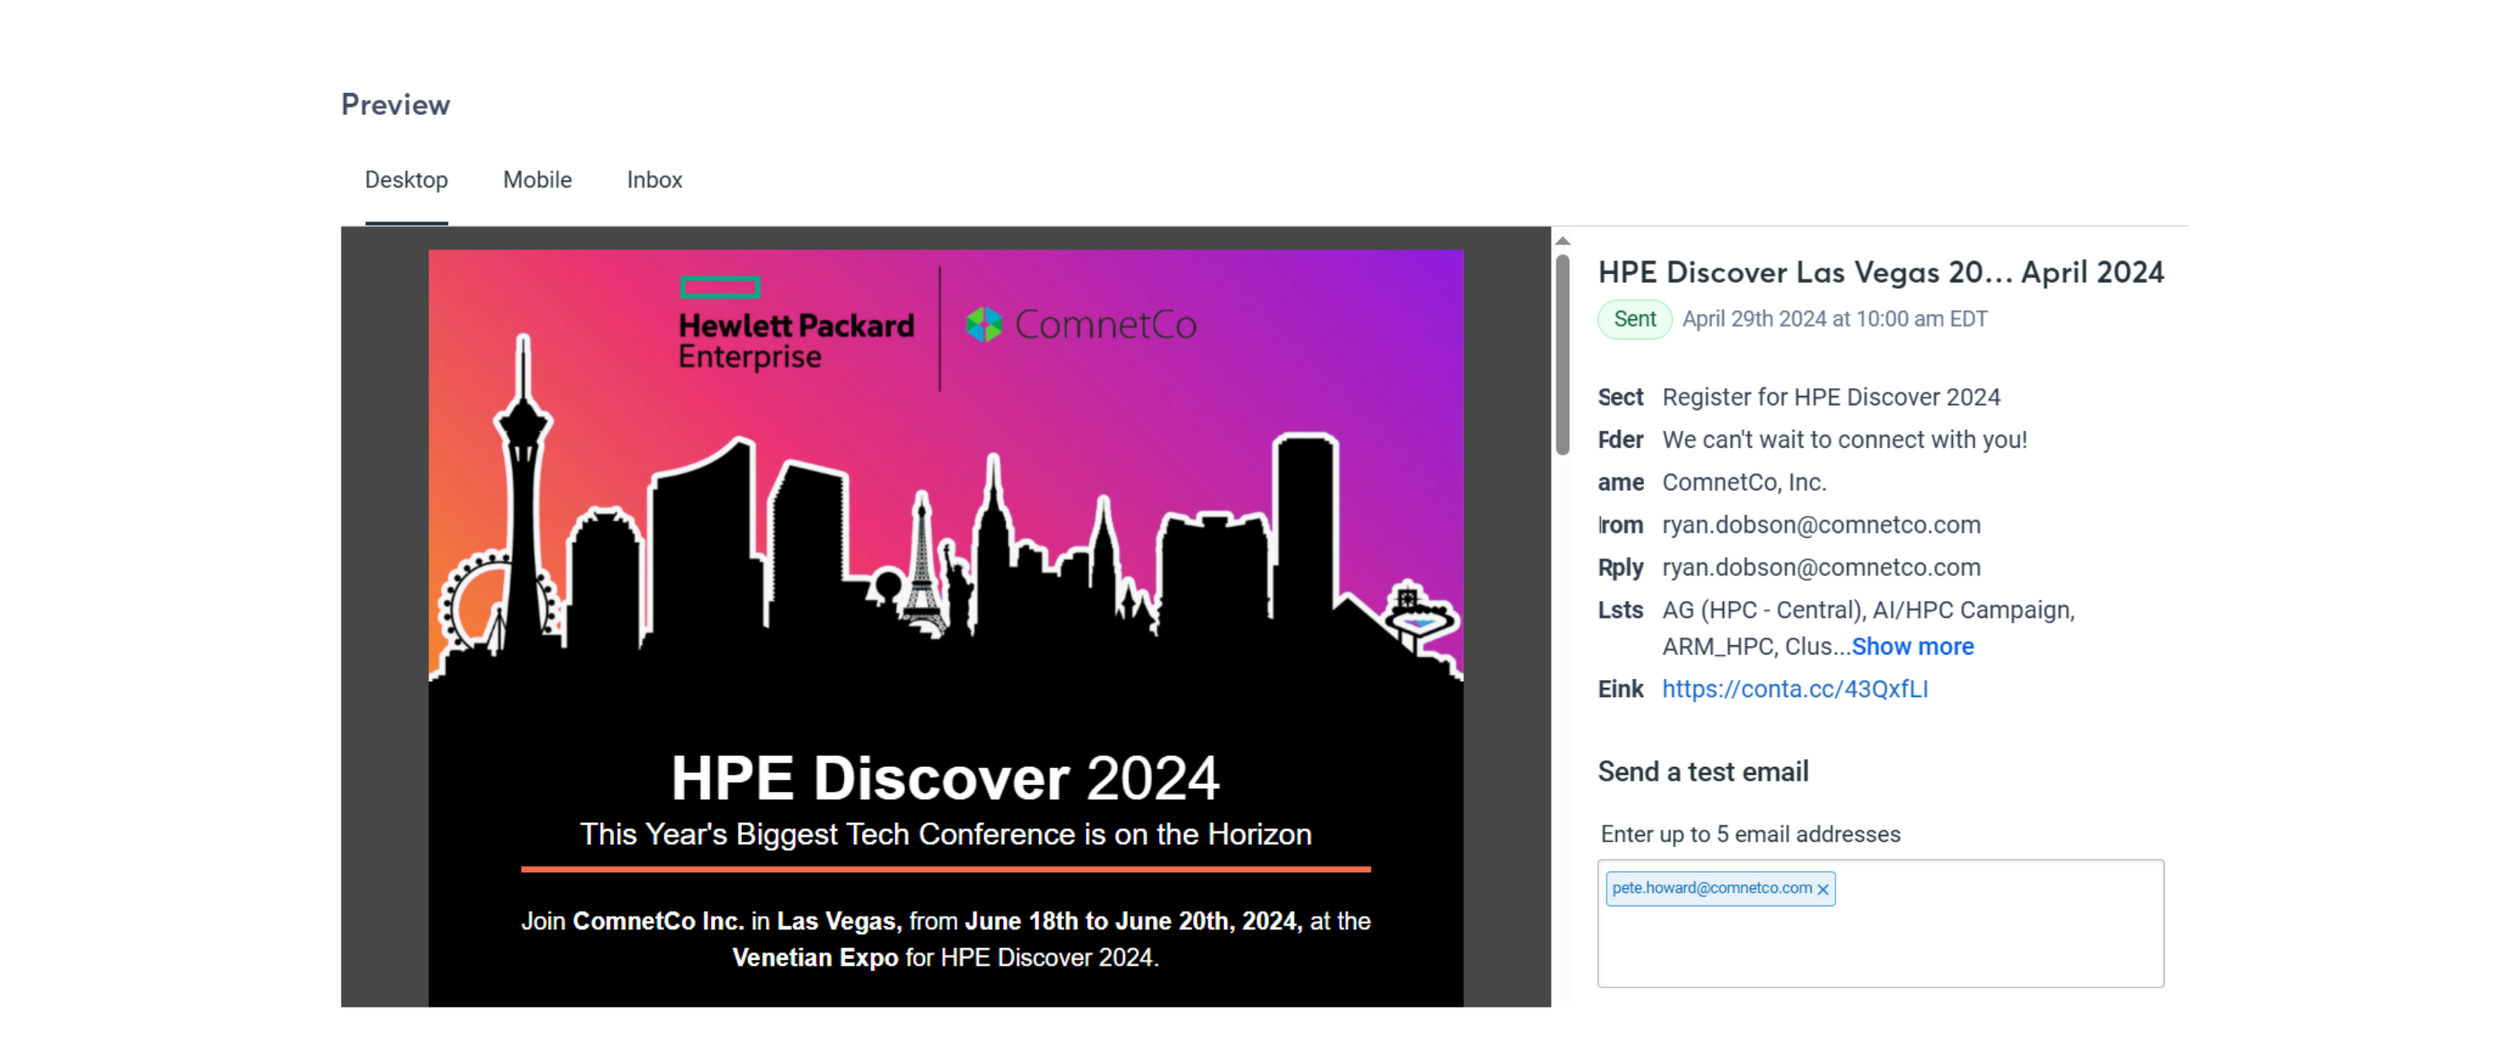2500x1064 pixels.
Task: Click the Hewlett Packard Enterprise logo
Action: point(795,325)
